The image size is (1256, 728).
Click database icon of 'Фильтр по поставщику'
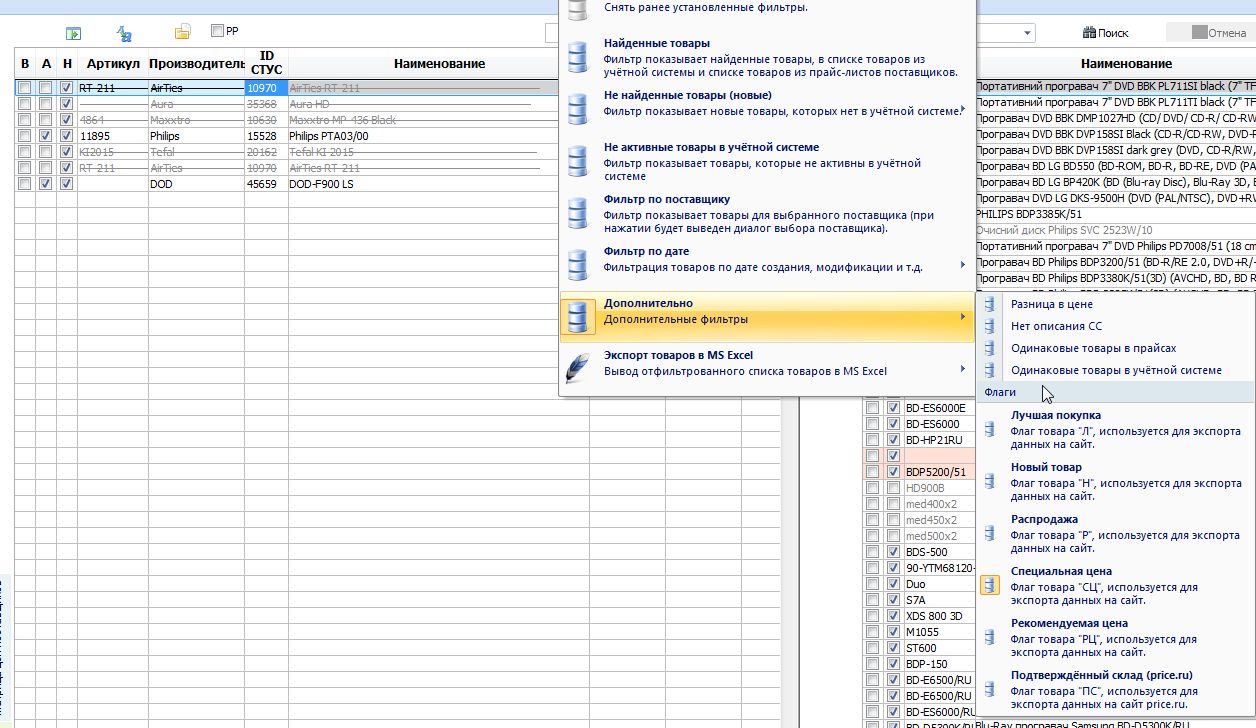(577, 213)
